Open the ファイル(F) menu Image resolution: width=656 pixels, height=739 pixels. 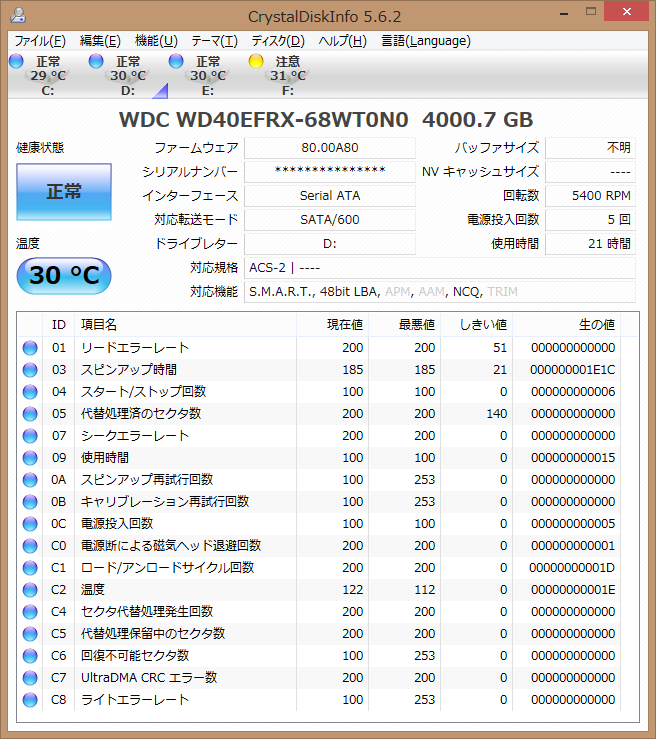click(x=40, y=41)
